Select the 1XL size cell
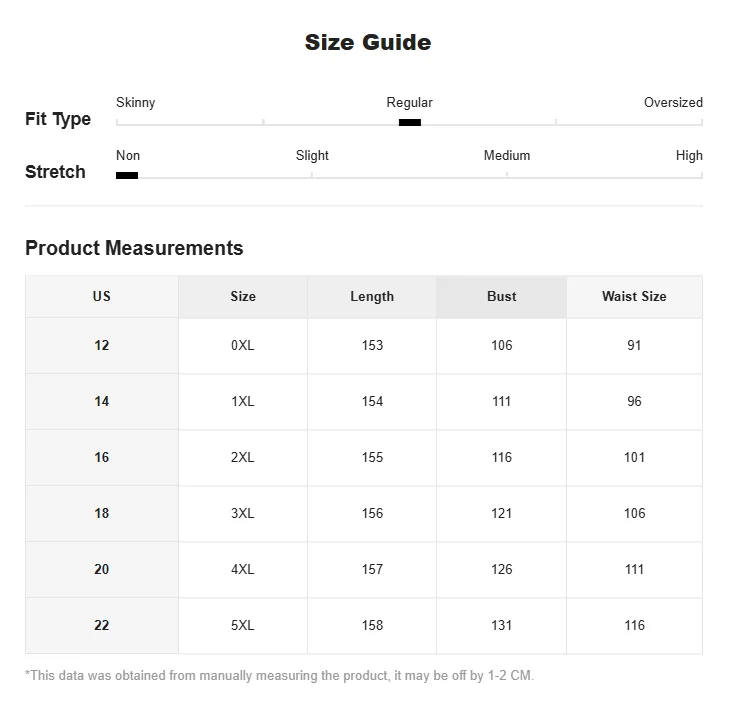 coord(243,401)
